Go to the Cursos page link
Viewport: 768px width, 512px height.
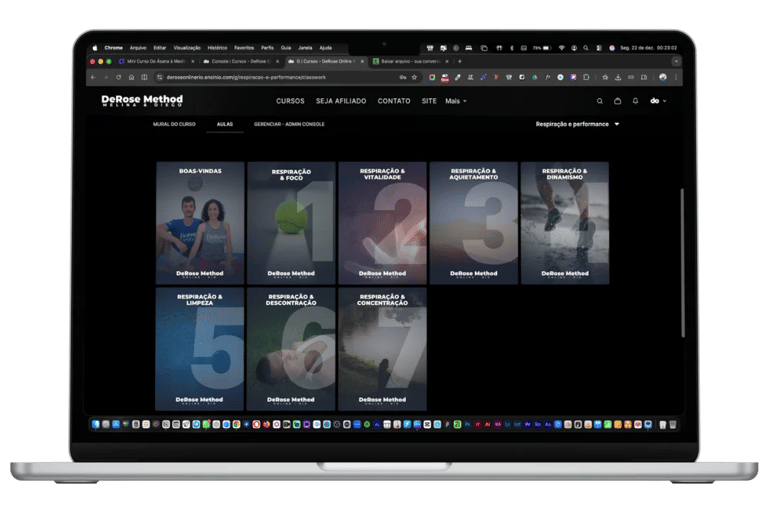(290, 101)
